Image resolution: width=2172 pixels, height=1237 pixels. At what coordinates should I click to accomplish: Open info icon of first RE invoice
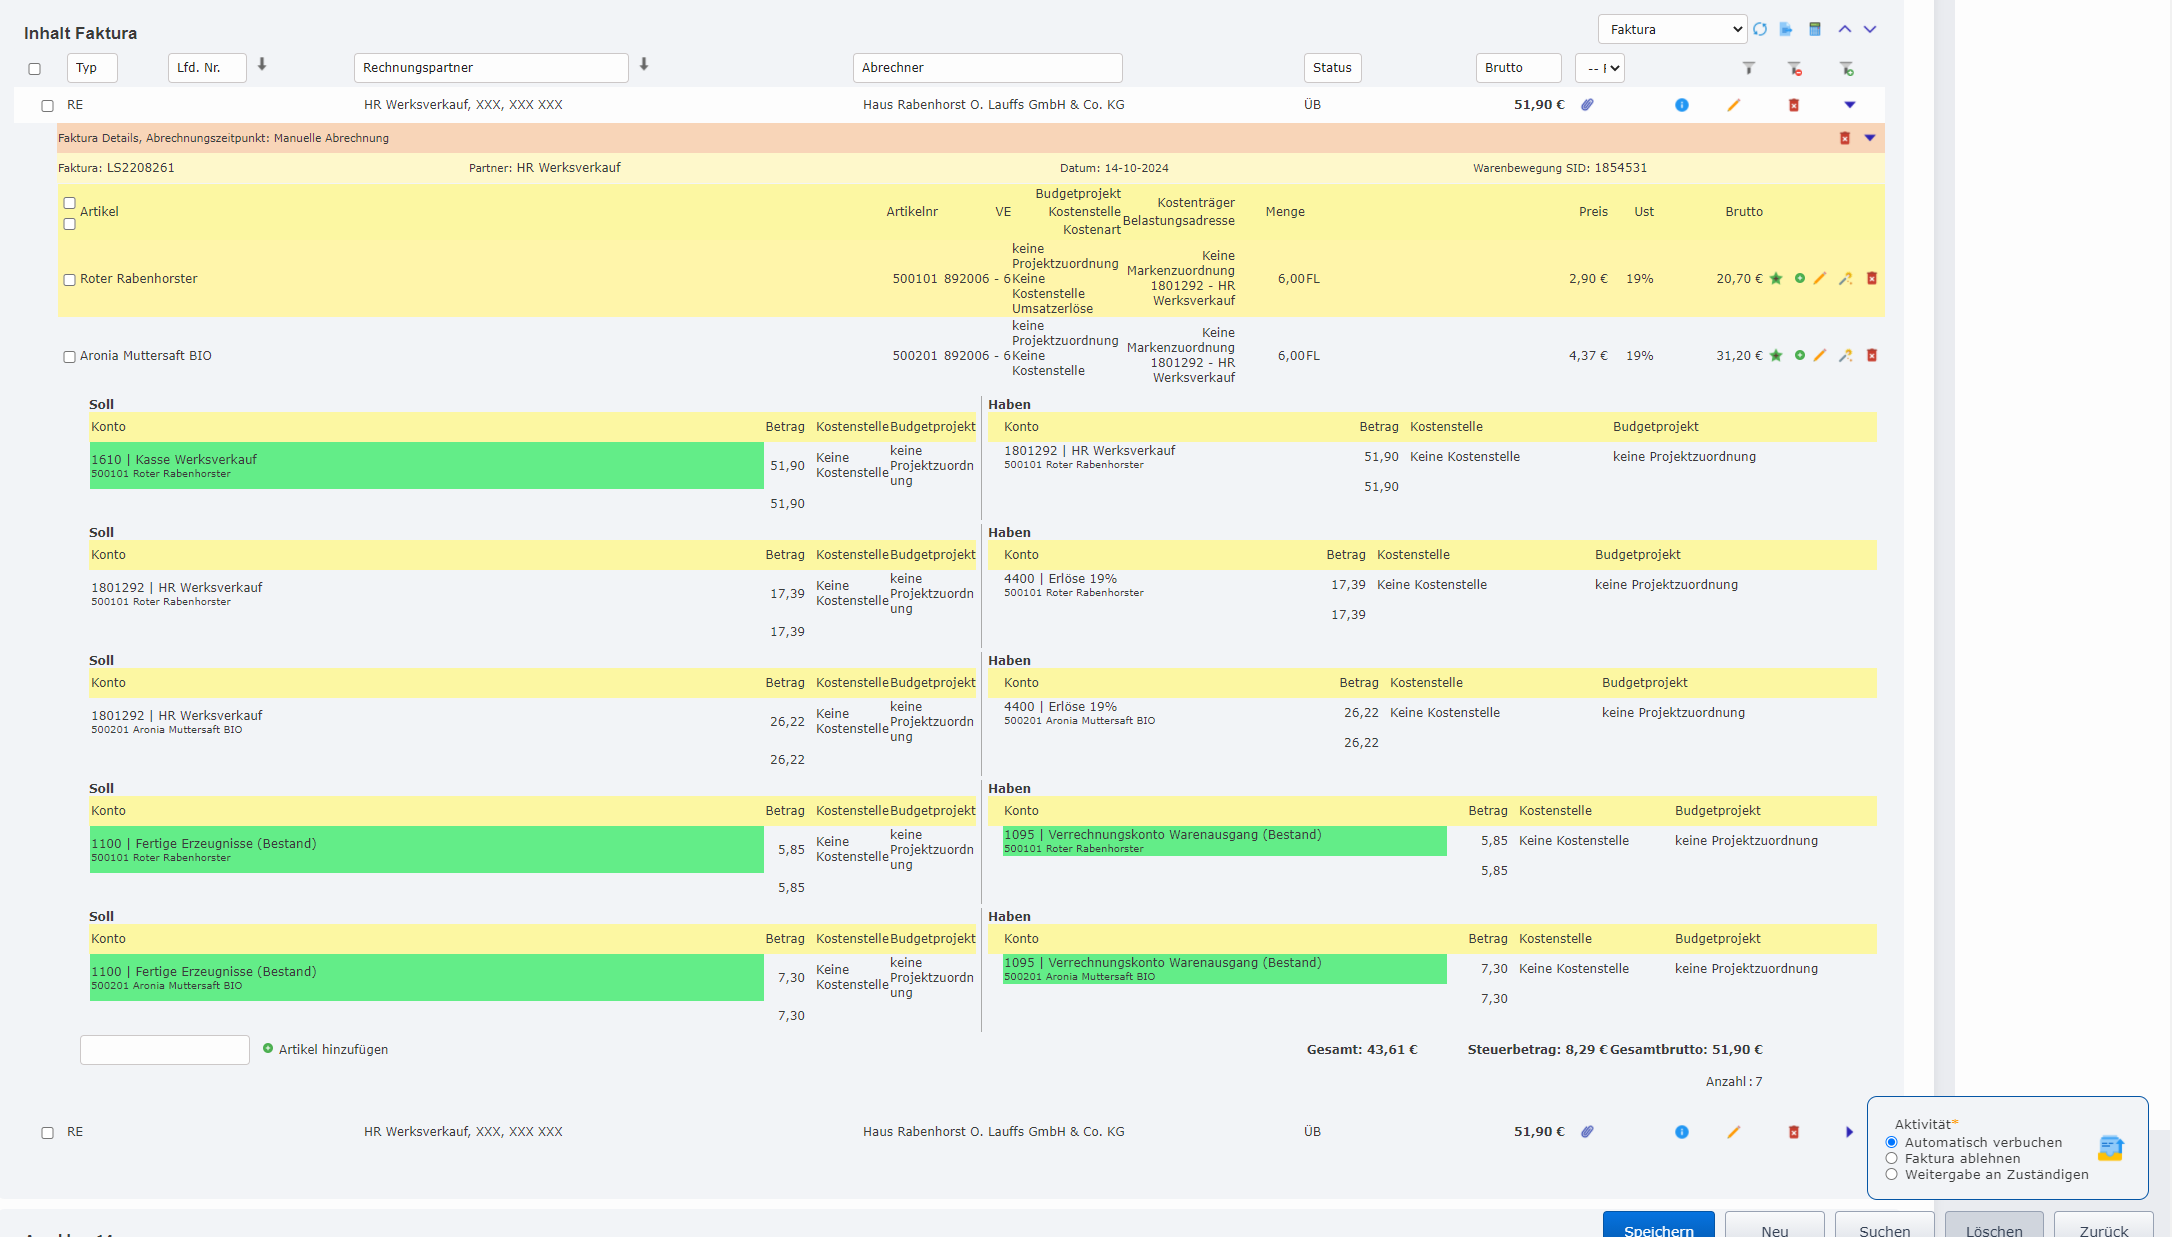tap(1682, 105)
